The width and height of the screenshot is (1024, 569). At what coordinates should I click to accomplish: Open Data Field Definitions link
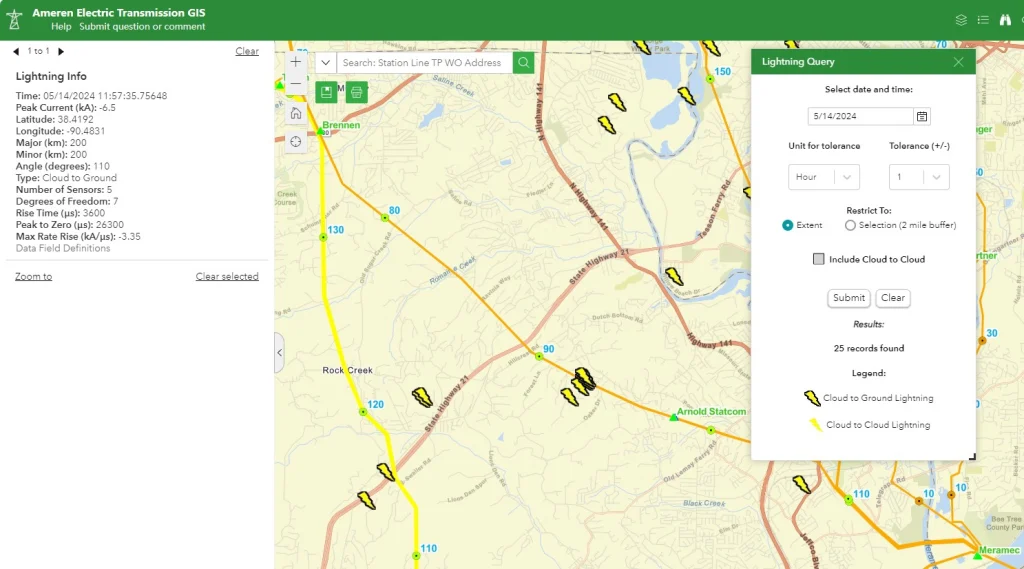pos(63,248)
